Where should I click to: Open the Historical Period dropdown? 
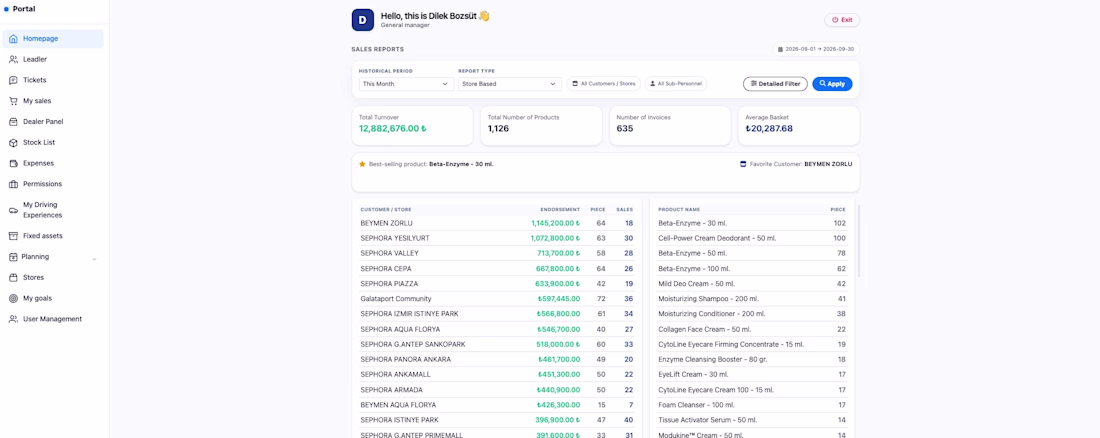click(406, 84)
